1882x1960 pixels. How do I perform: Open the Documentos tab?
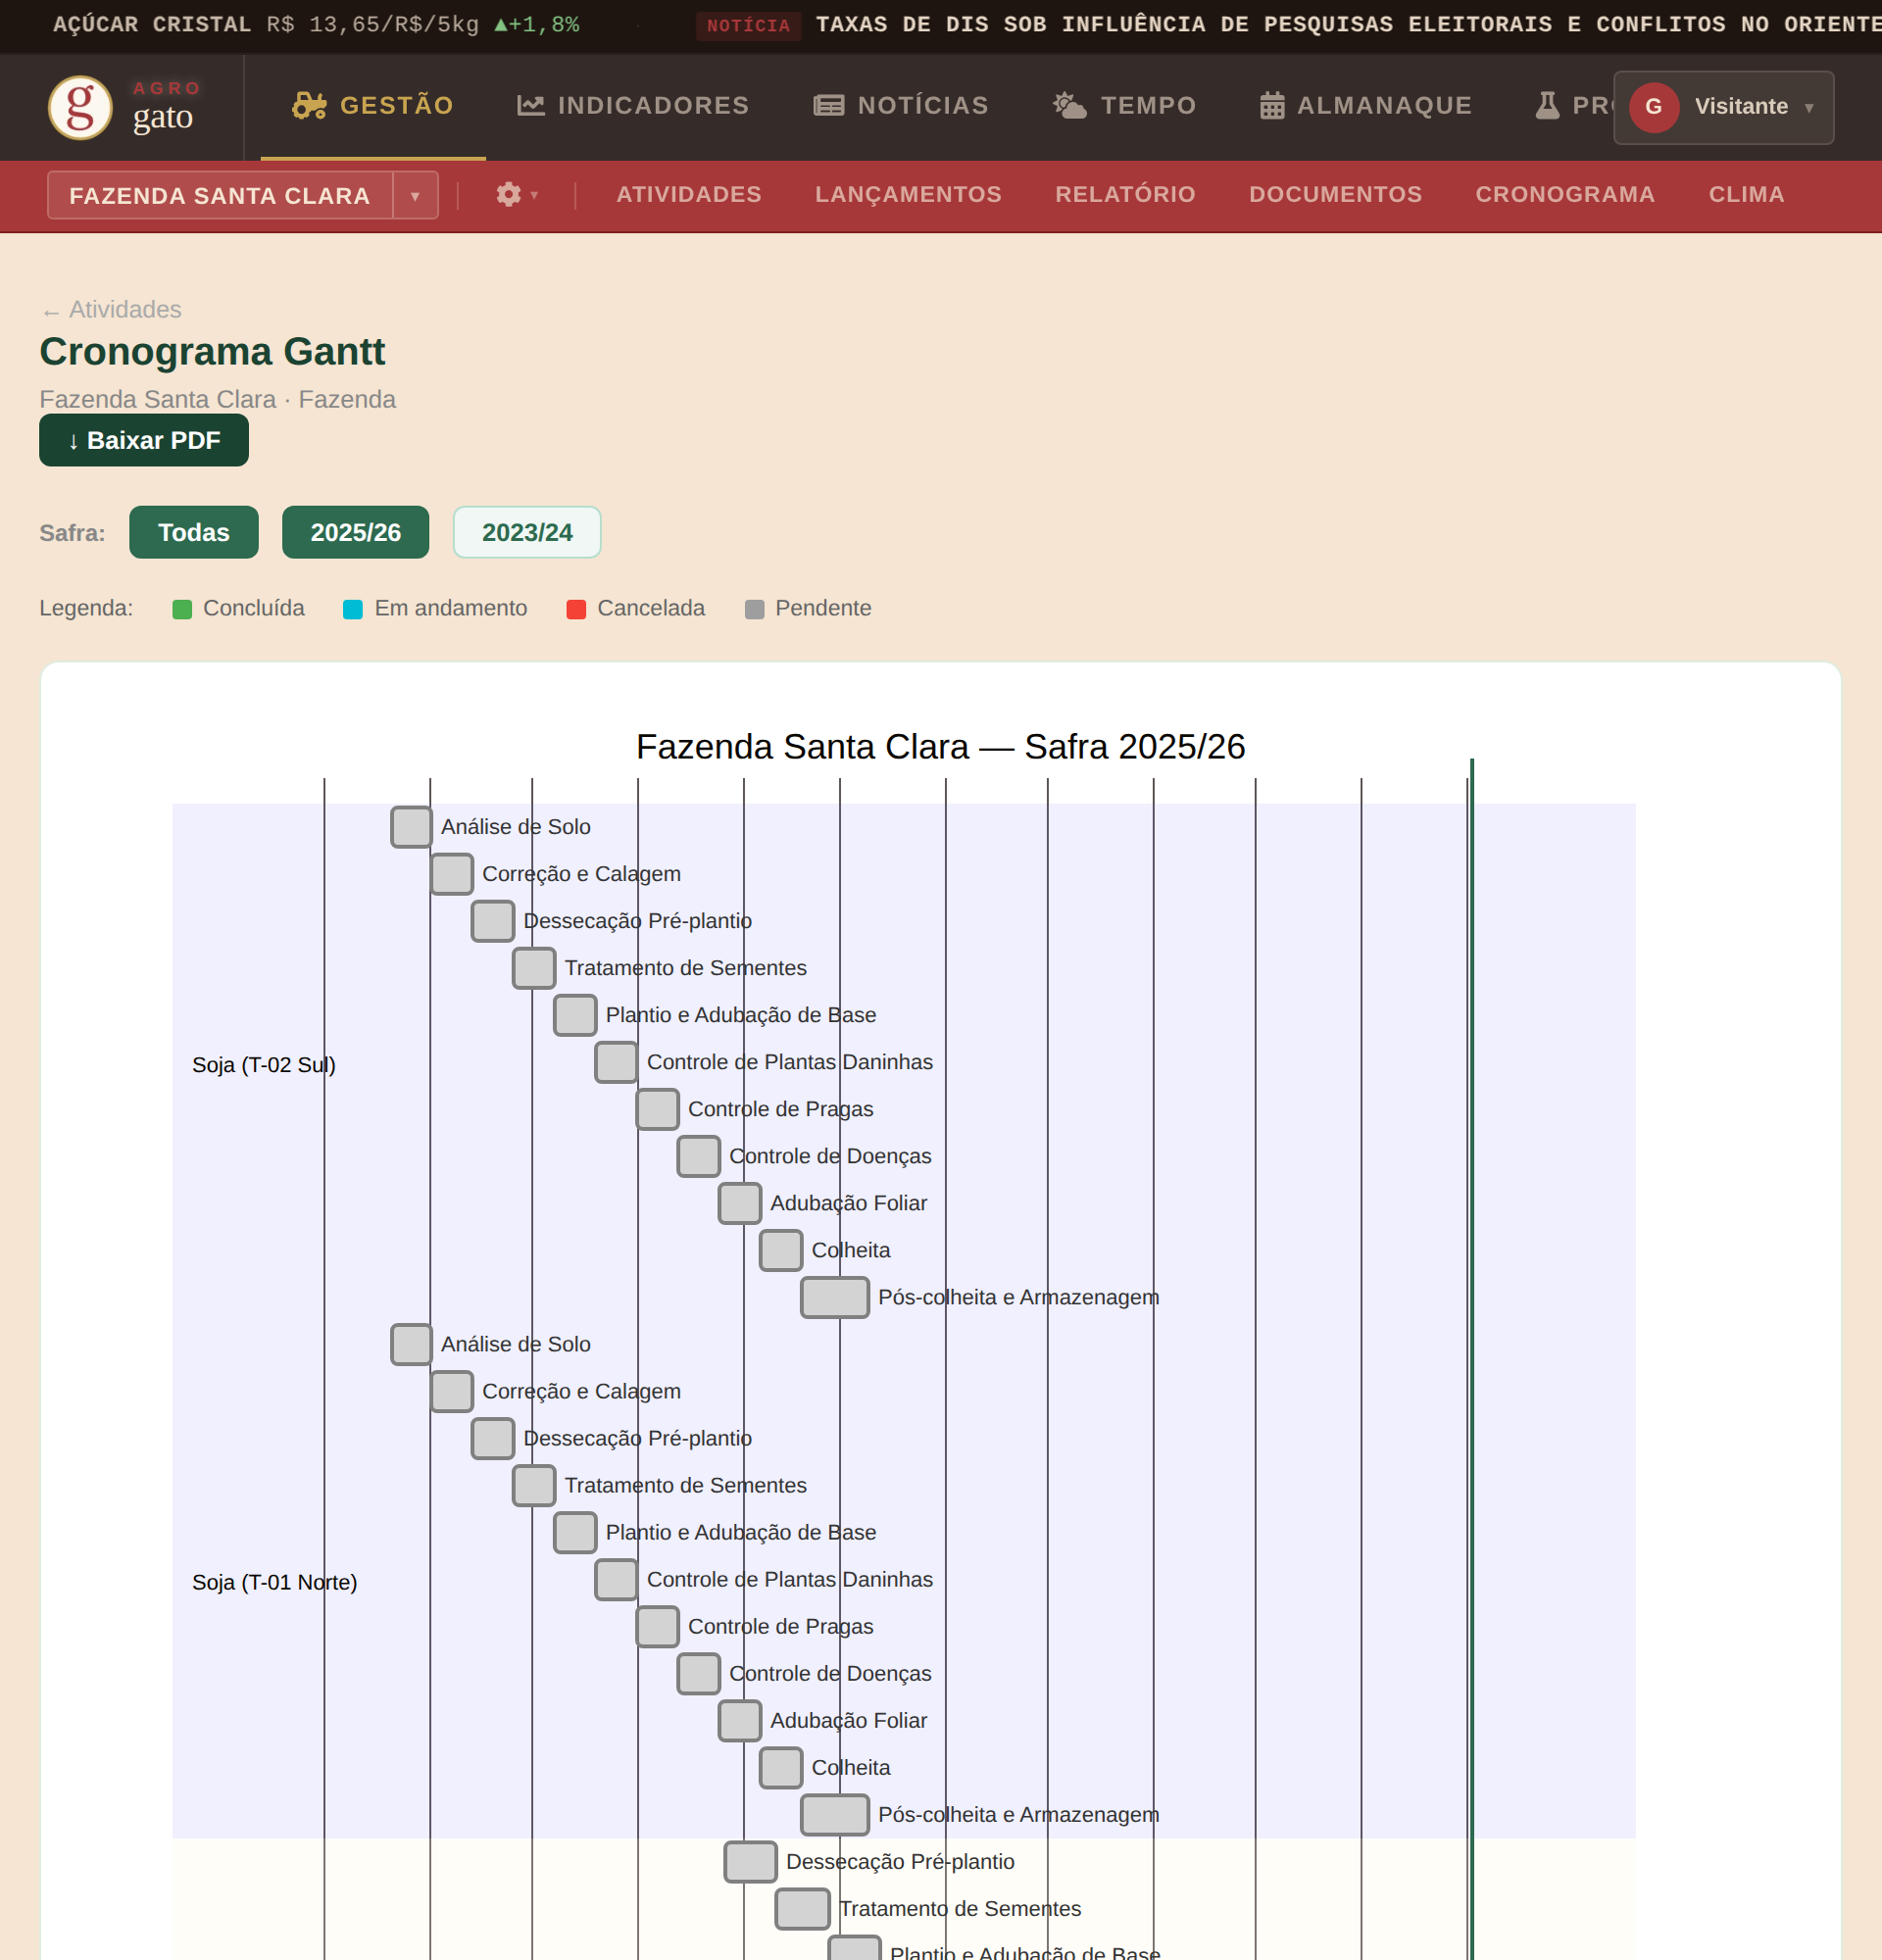[1335, 194]
